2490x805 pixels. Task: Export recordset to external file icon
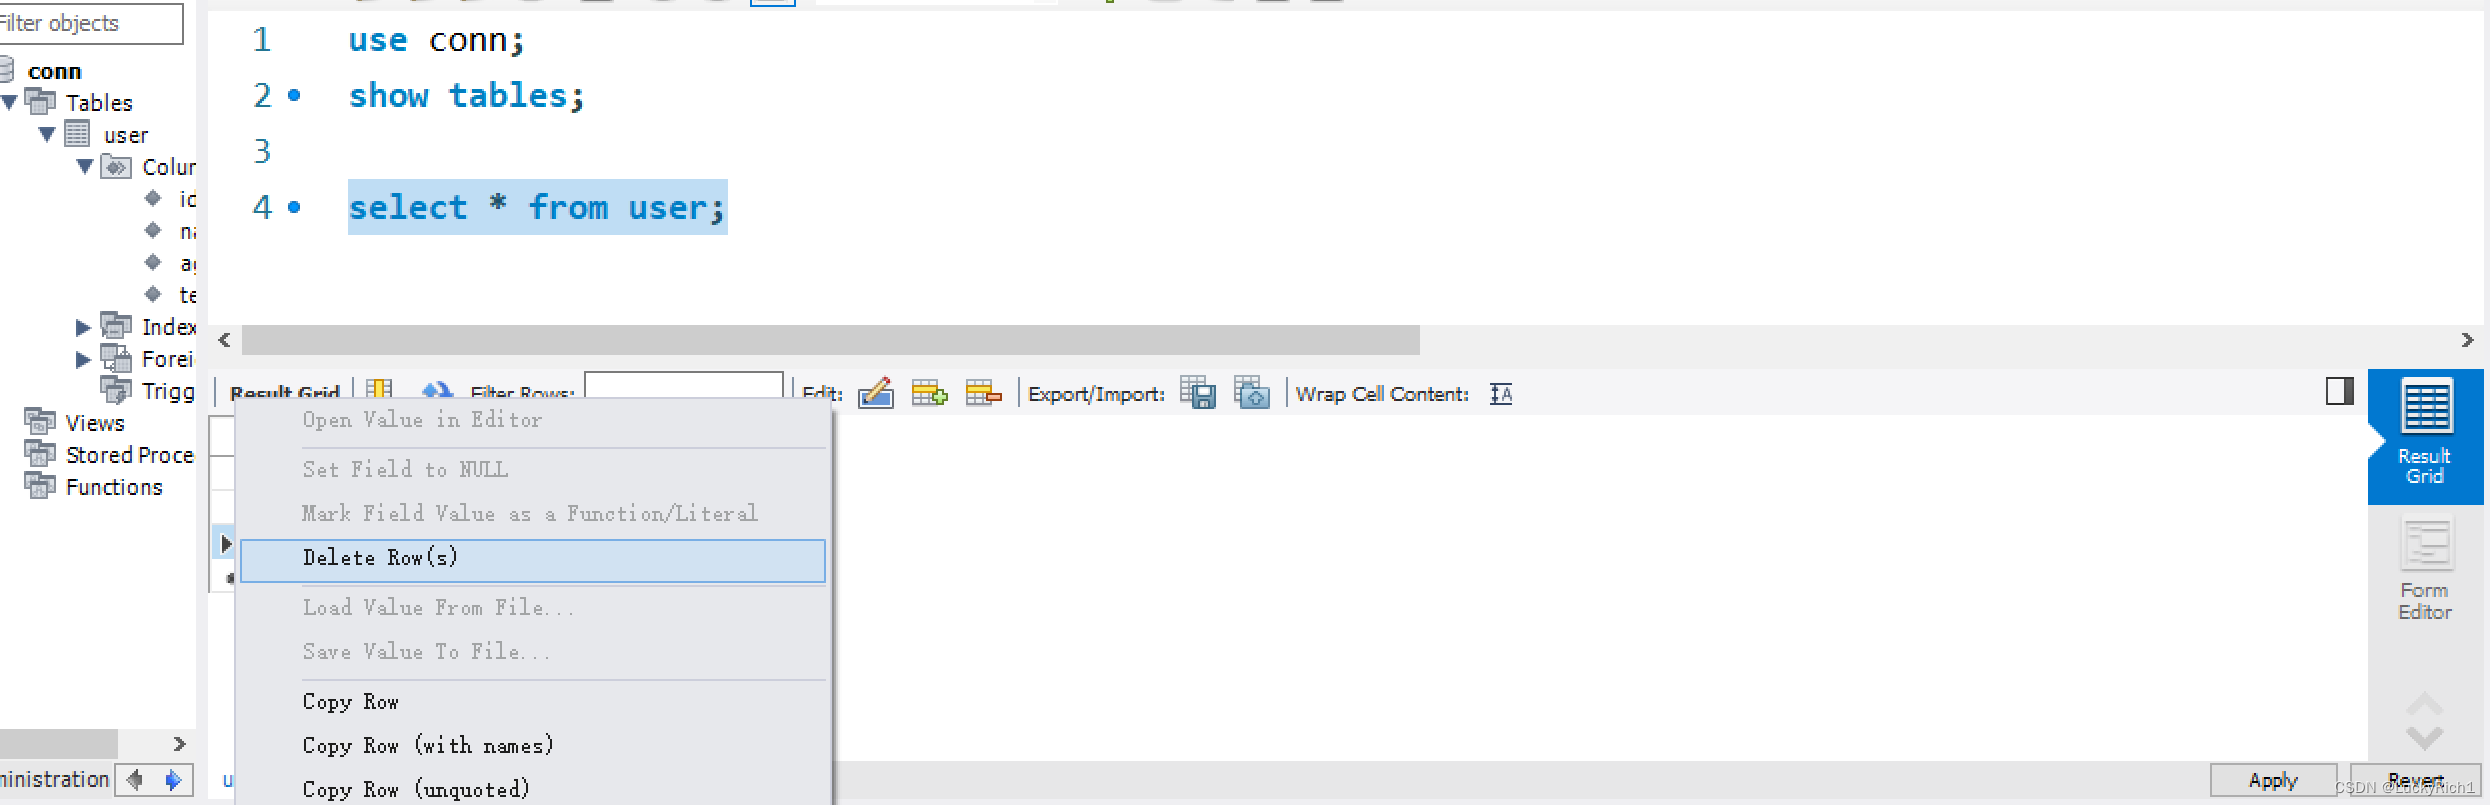click(x=1198, y=393)
